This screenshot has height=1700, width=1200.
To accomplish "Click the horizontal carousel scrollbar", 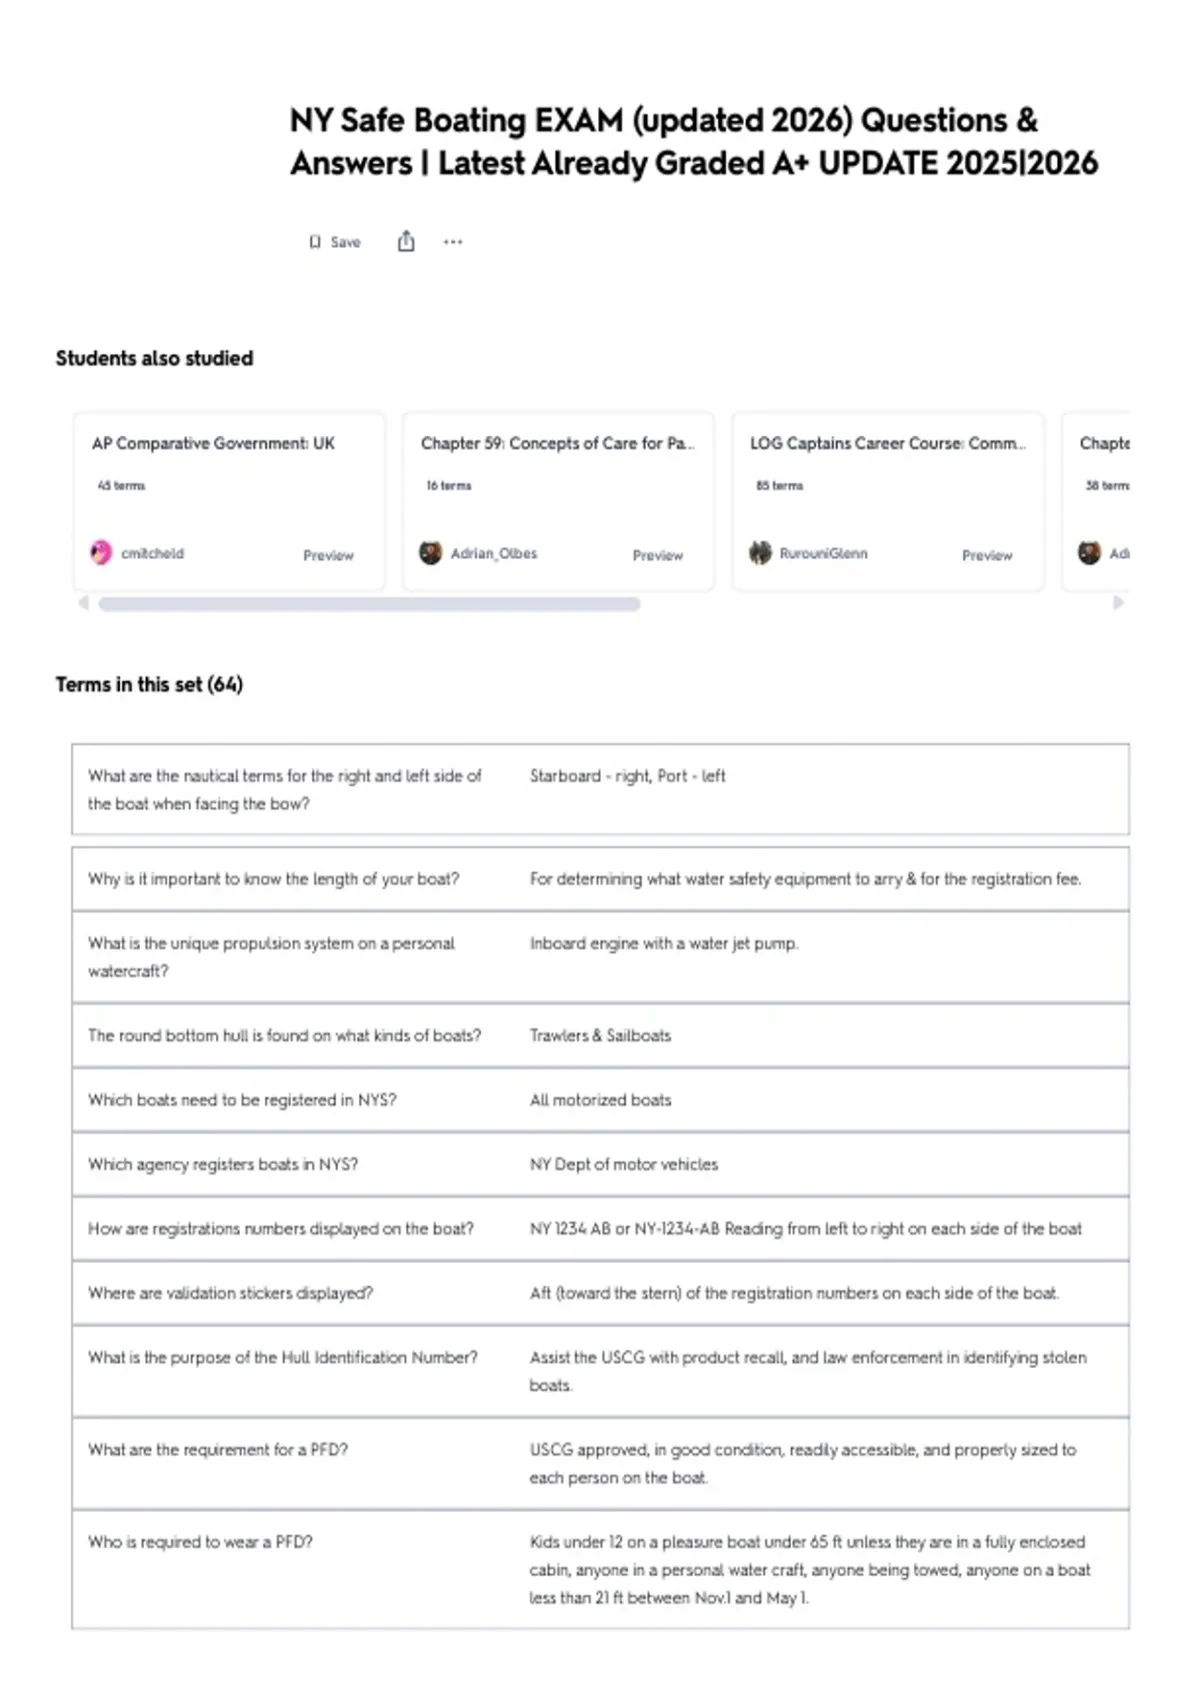I will [369, 604].
